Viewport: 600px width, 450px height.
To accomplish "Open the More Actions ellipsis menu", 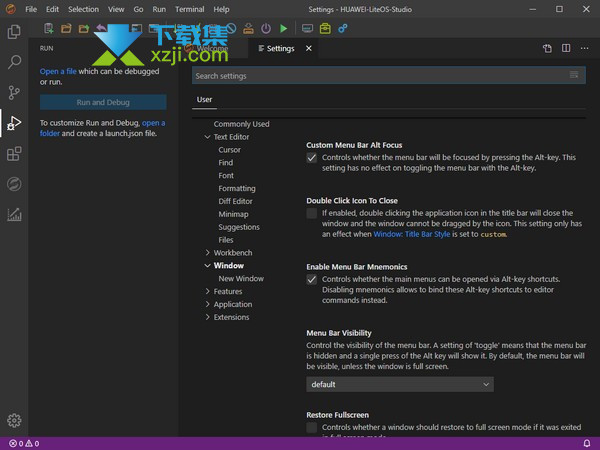I will (x=584, y=48).
